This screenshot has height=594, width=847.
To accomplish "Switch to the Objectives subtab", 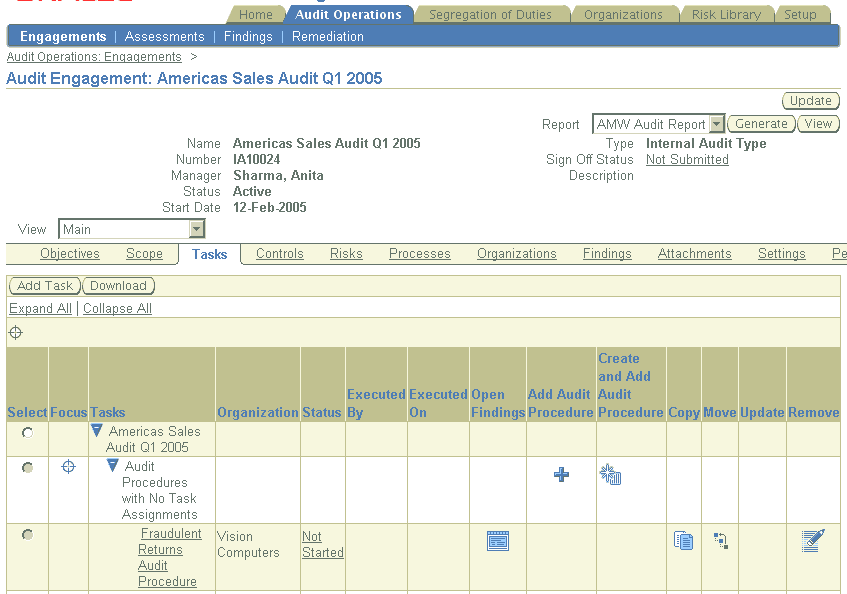I will tap(70, 254).
